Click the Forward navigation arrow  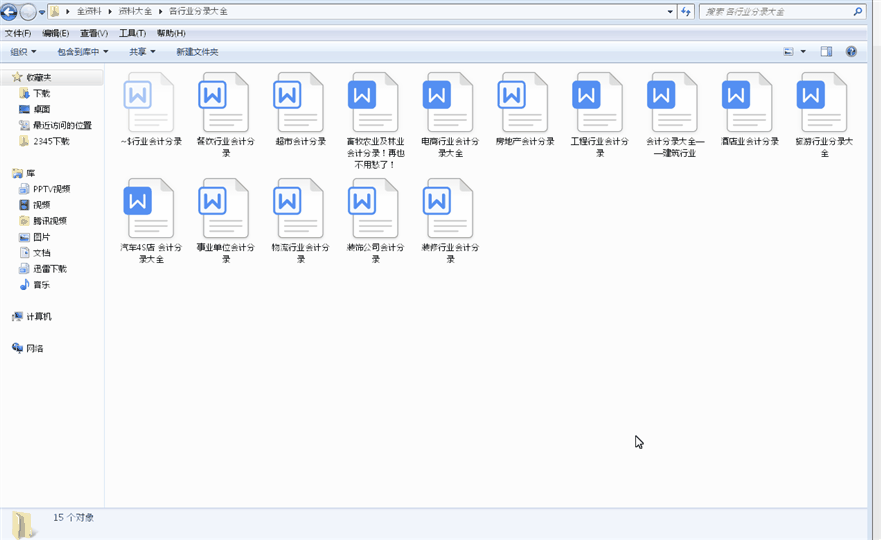(28, 11)
